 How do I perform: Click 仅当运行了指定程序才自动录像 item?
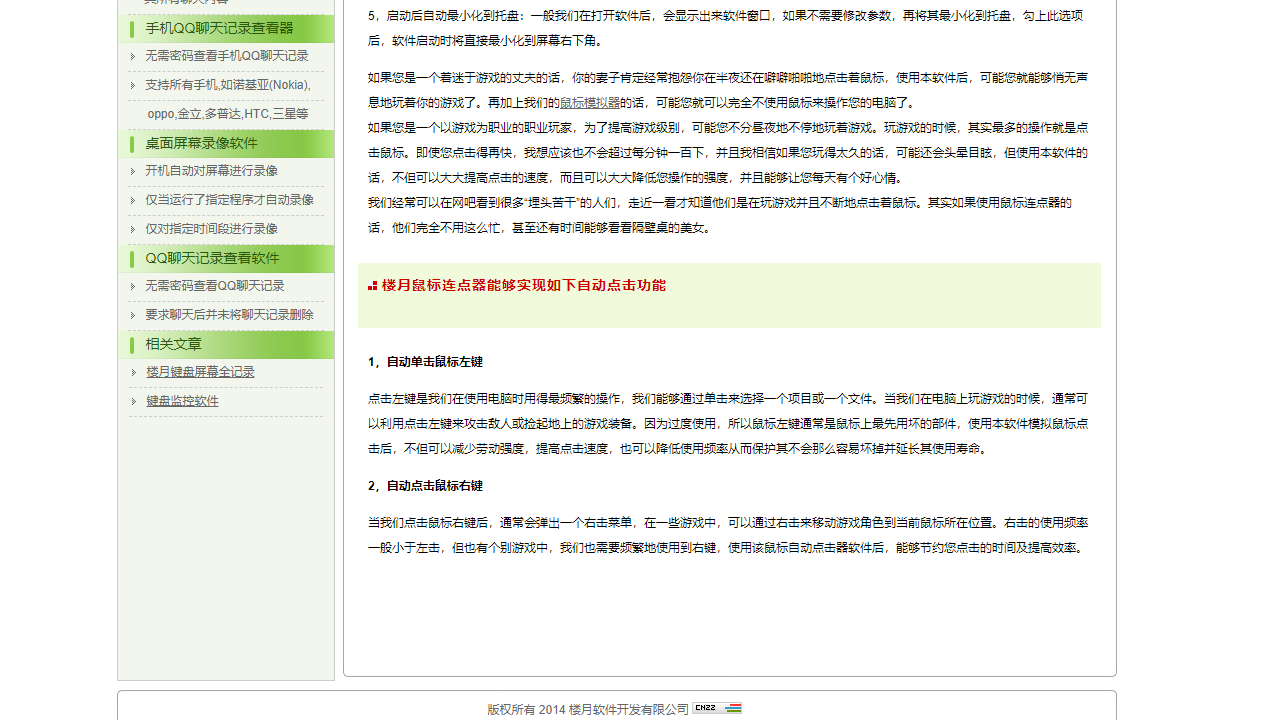(x=229, y=200)
